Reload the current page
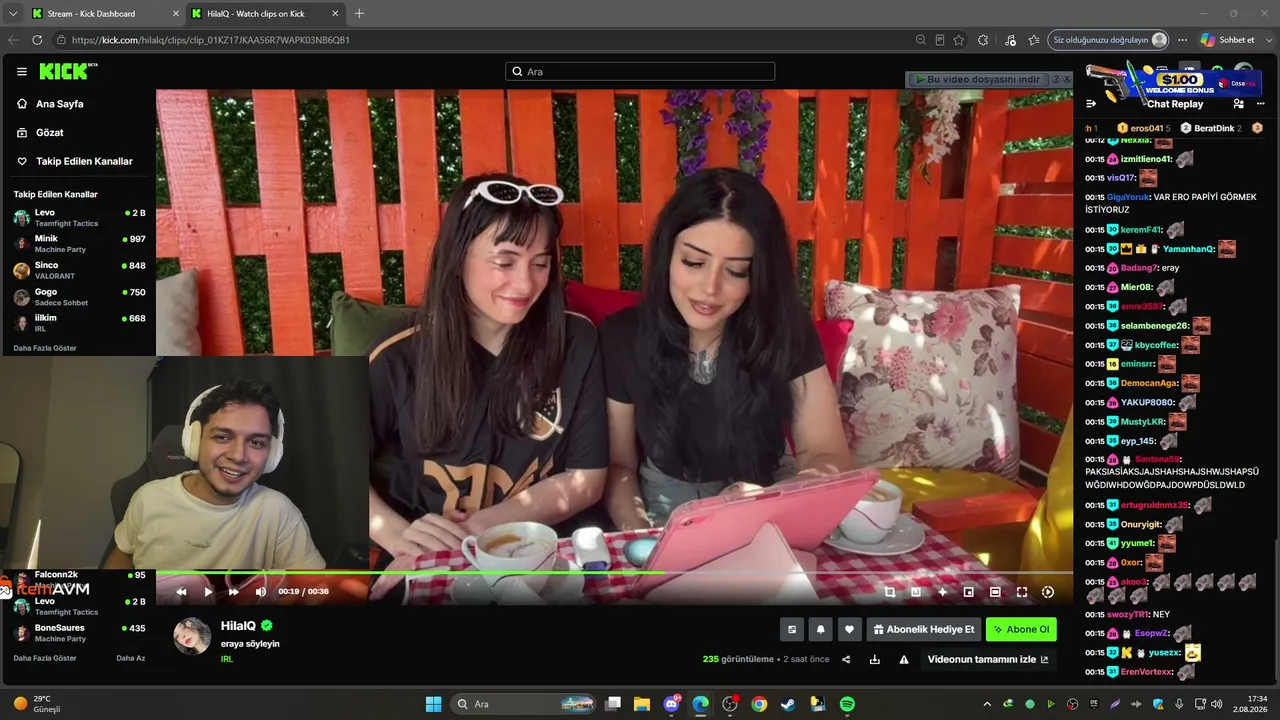The width and height of the screenshot is (1280, 720). (37, 40)
